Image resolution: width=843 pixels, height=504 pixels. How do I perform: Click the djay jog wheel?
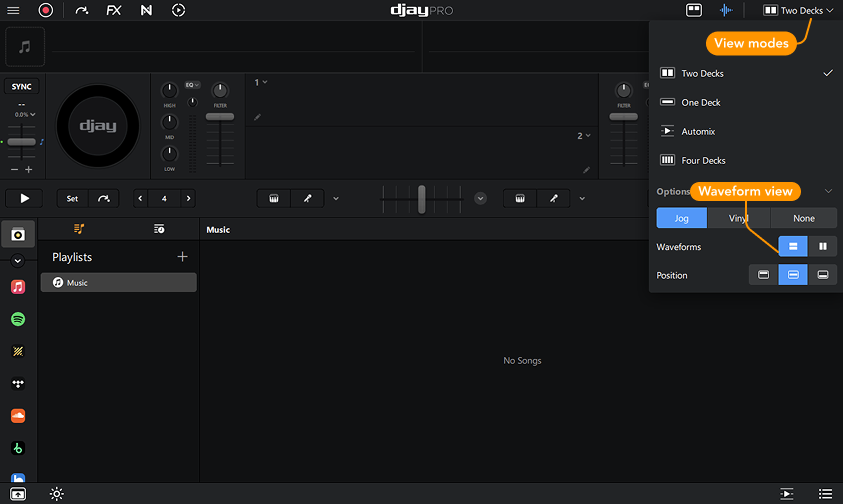pos(98,126)
